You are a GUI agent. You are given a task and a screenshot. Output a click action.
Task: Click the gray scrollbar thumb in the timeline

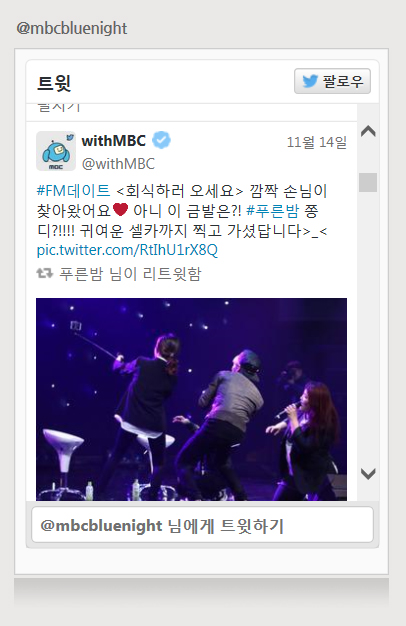368,182
